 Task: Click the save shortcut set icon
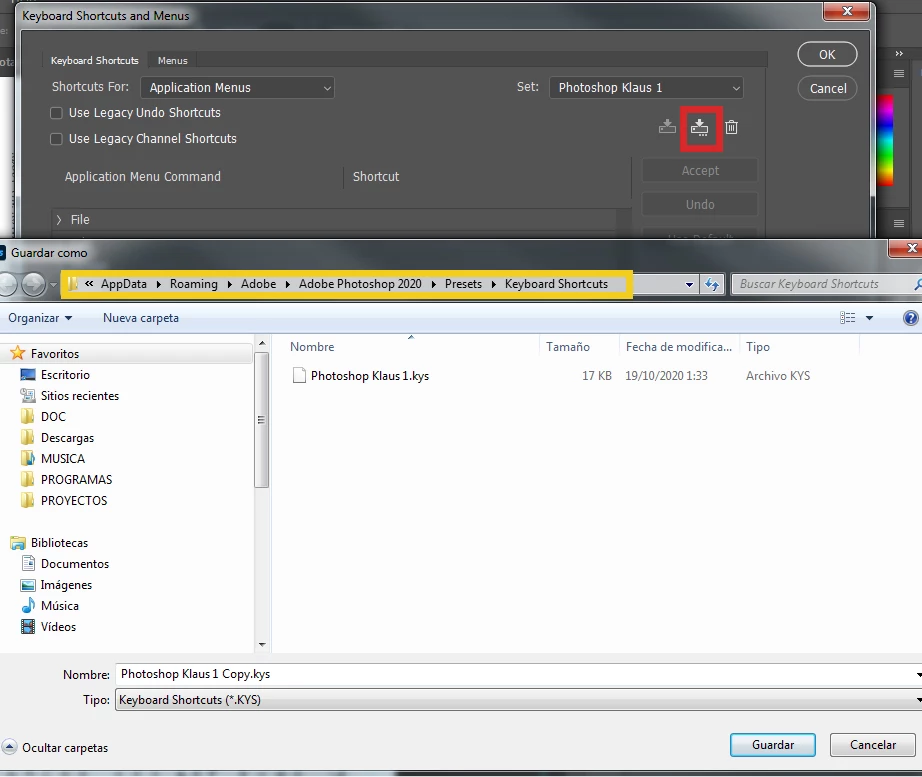667,126
